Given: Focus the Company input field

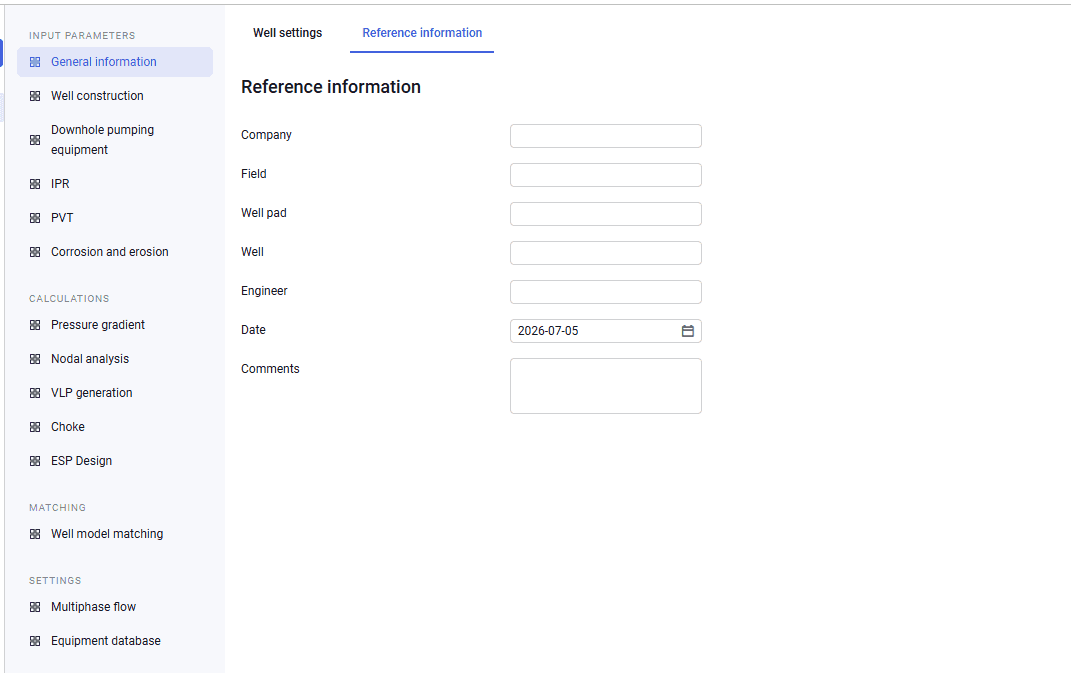Looking at the screenshot, I should pos(606,136).
